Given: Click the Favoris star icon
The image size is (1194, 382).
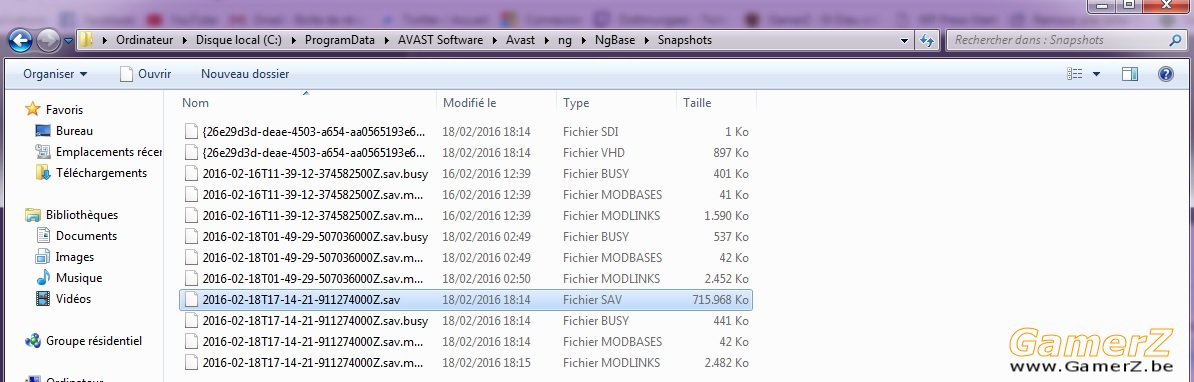Looking at the screenshot, I should coord(32,109).
